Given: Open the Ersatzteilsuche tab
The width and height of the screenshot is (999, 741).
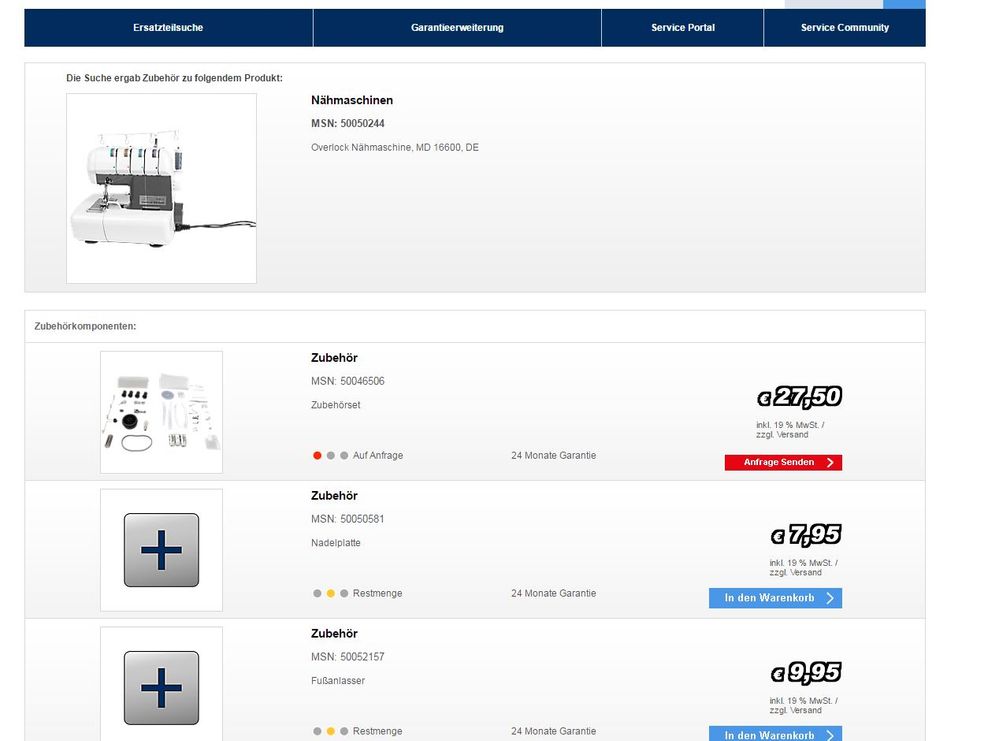Looking at the screenshot, I should (168, 28).
